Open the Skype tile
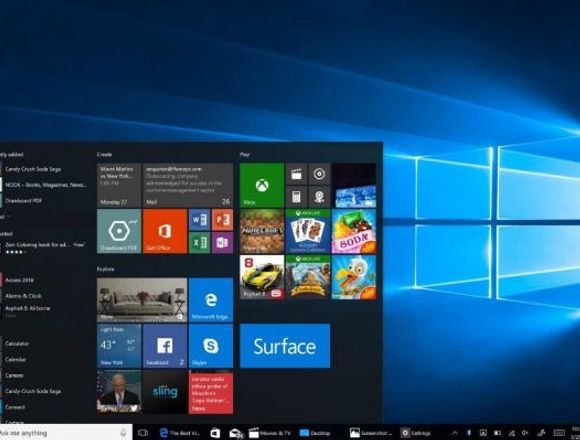This screenshot has height=440, width=580. coord(211,346)
